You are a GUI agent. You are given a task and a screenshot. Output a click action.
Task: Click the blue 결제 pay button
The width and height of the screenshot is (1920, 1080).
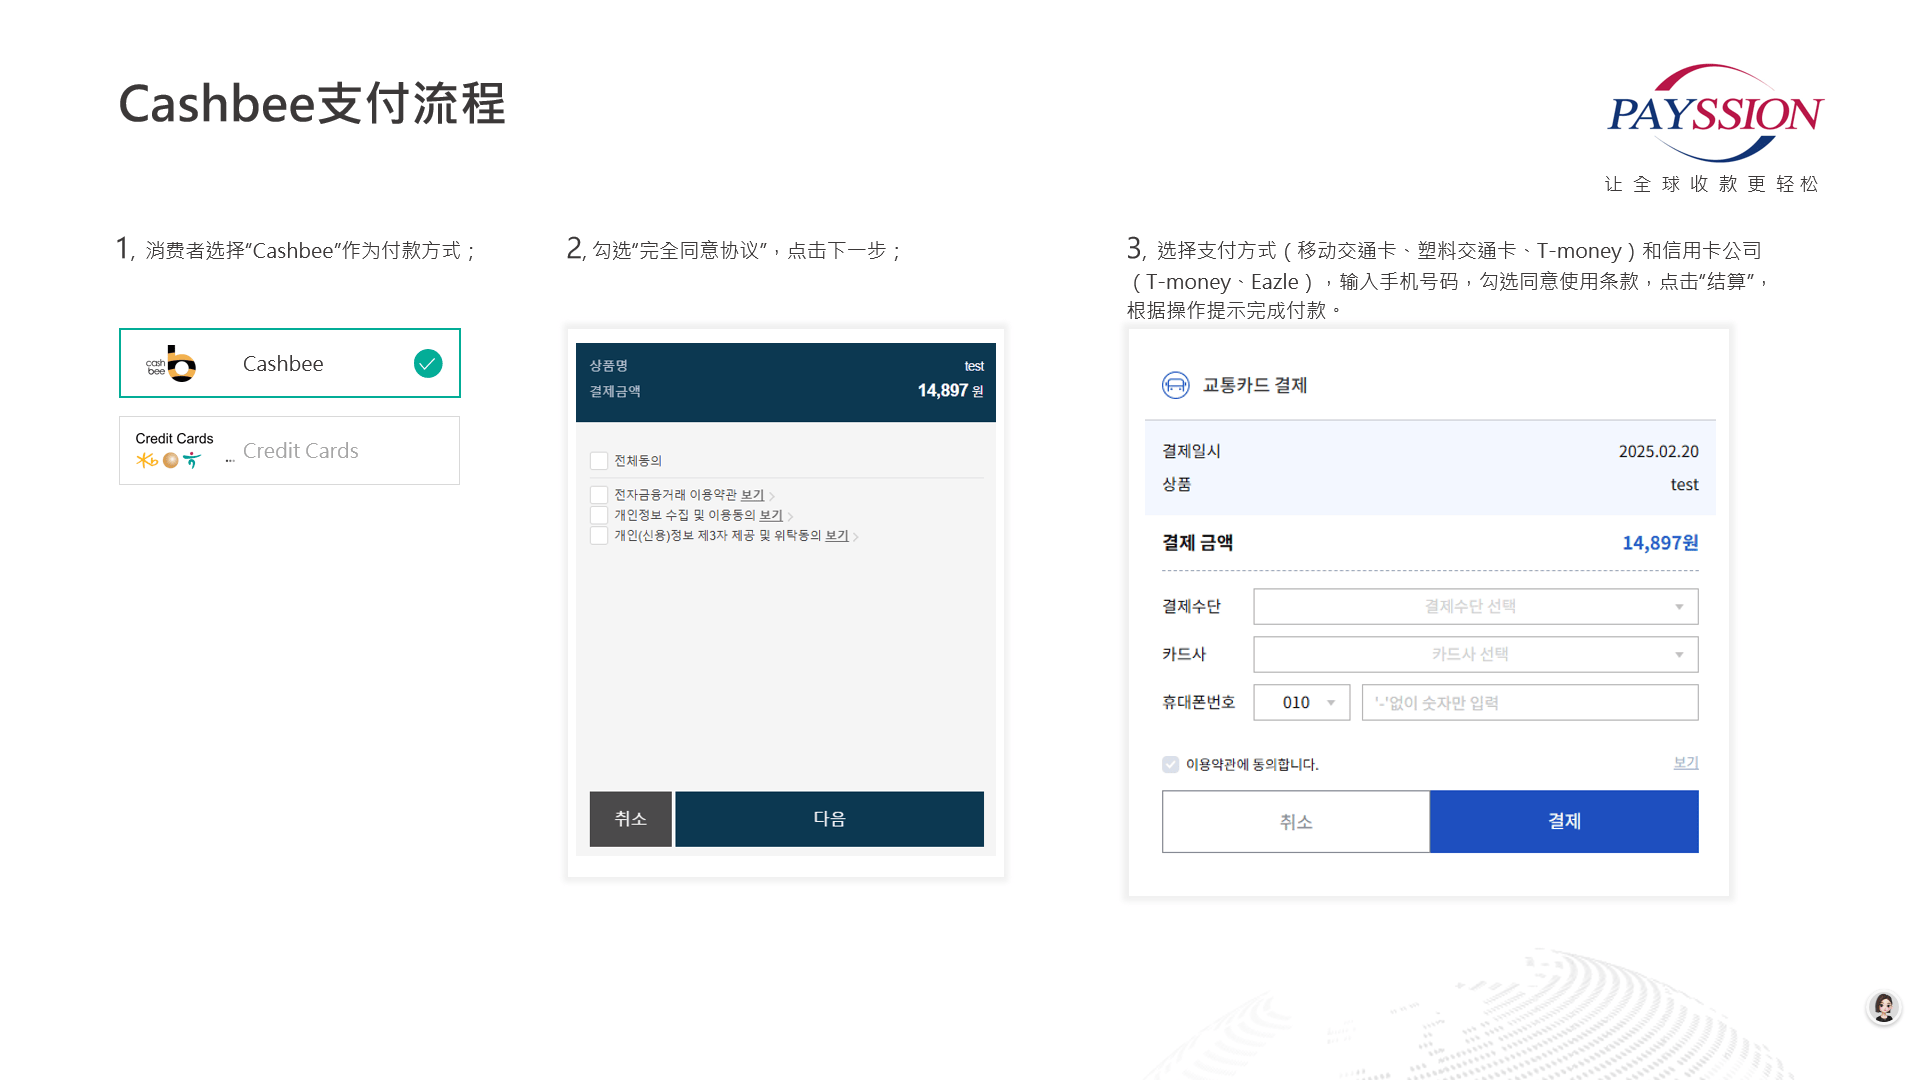1565,822
